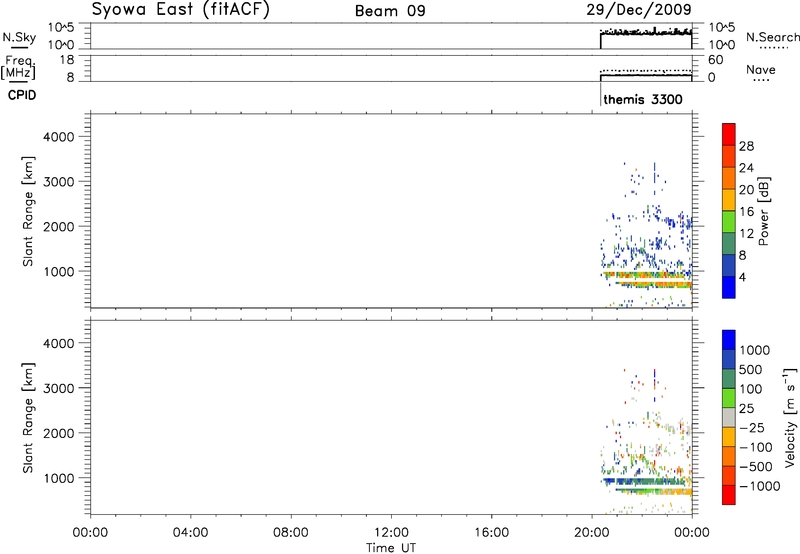Click the "28" Power colorbar tick label

[x=746, y=146]
